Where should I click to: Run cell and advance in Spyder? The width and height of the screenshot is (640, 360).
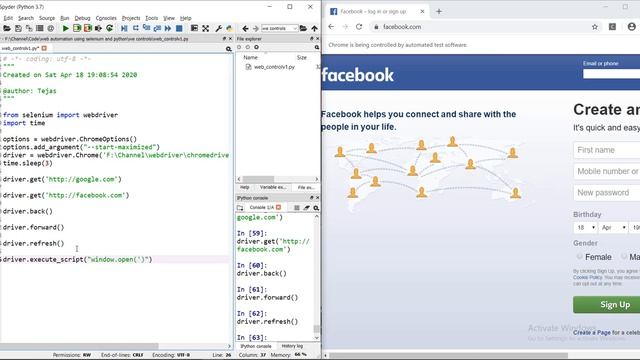[88, 29]
